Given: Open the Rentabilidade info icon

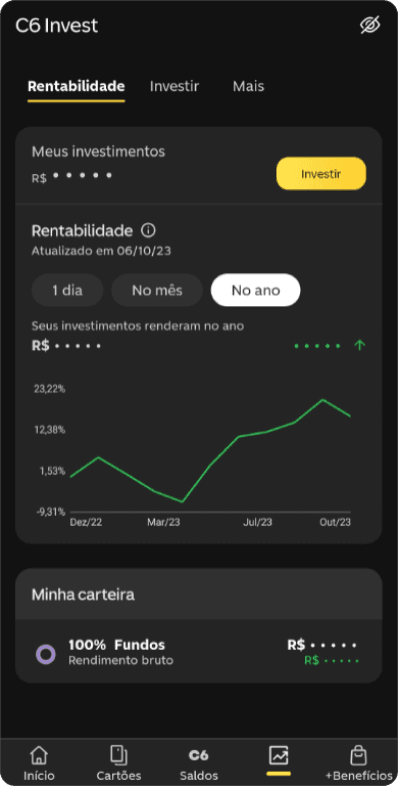Looking at the screenshot, I should (148, 231).
